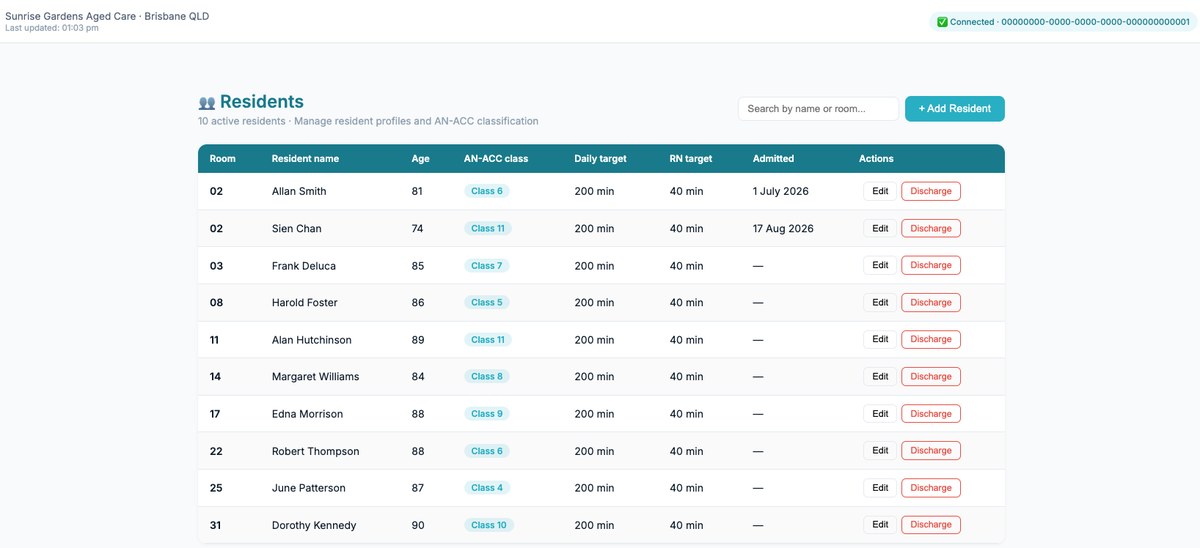Screen dimensions: 1200x548
Task: Edit Robert Thompson's resident record
Action: pyautogui.click(x=880, y=450)
